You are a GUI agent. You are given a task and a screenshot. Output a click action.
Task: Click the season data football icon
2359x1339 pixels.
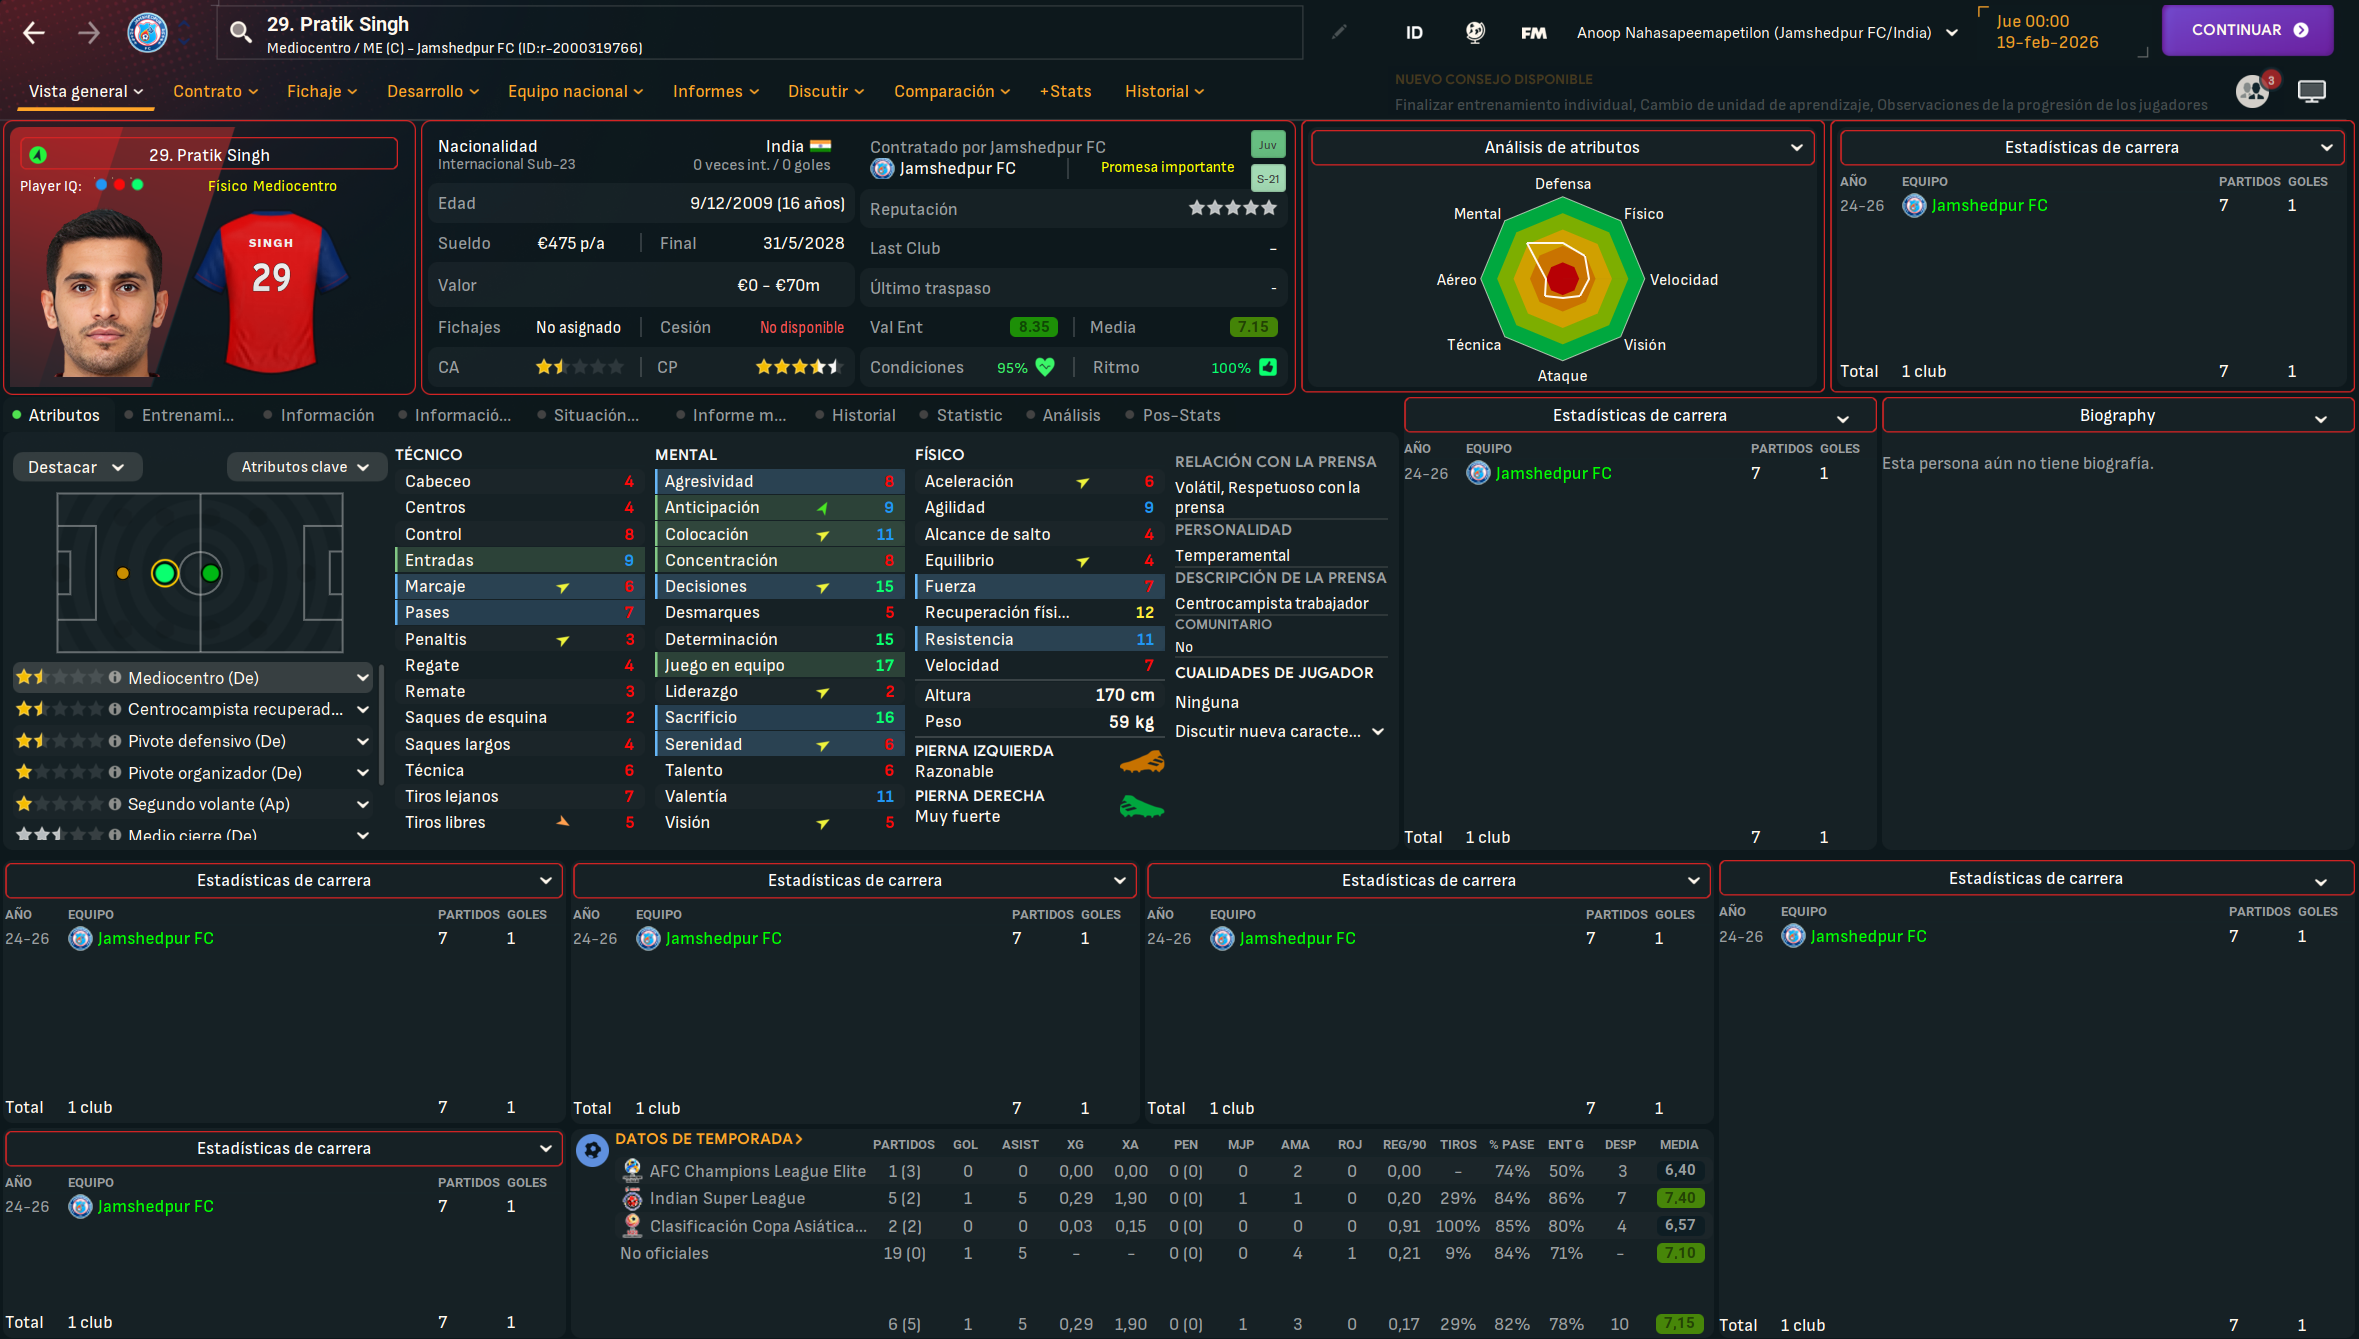(x=593, y=1150)
